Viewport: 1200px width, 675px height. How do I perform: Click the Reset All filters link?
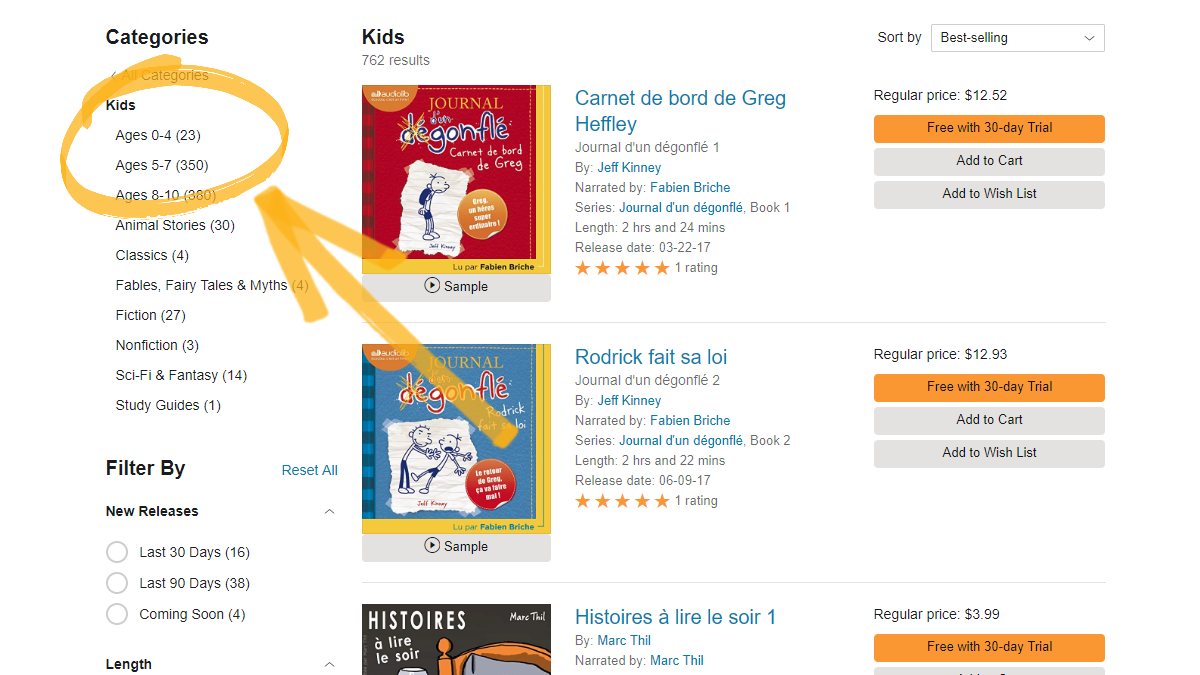coord(309,470)
